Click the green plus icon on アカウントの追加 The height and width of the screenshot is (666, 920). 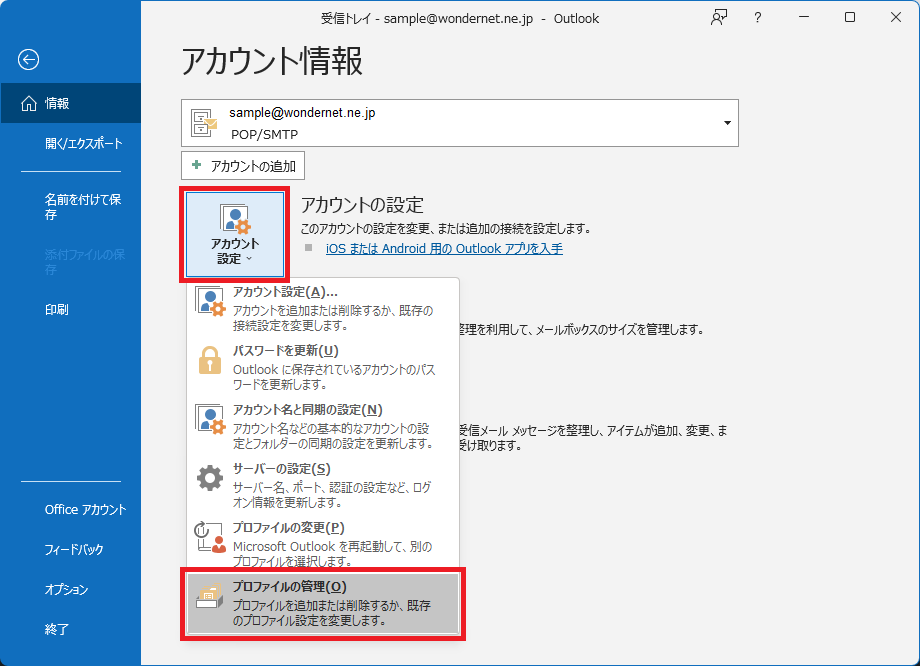(197, 165)
